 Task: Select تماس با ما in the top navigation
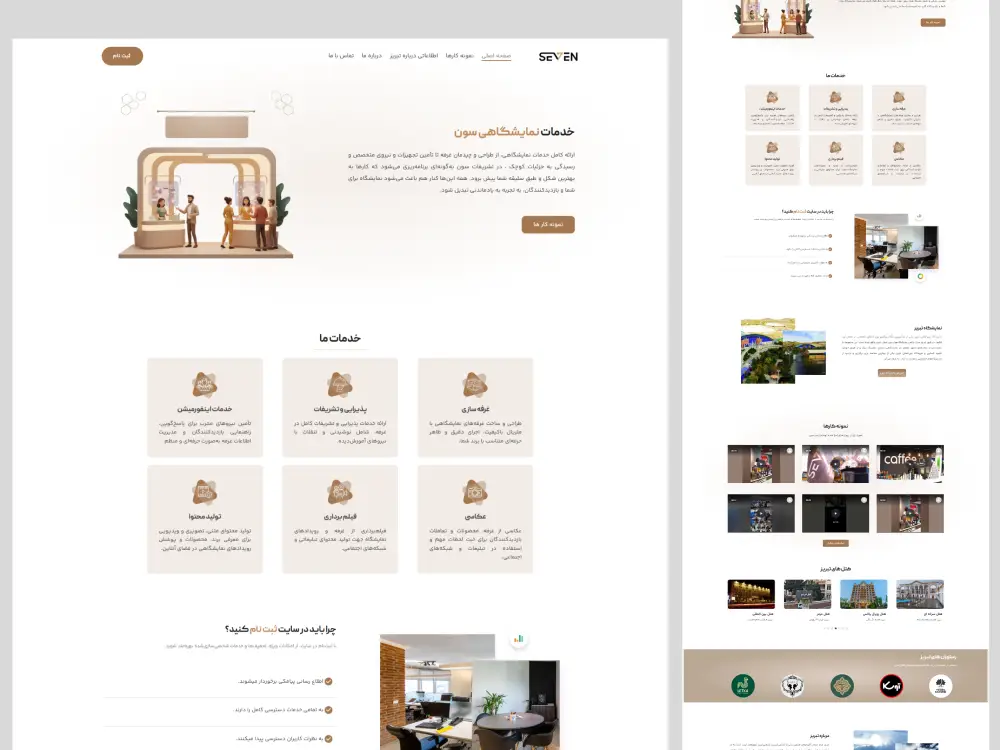click(x=339, y=56)
